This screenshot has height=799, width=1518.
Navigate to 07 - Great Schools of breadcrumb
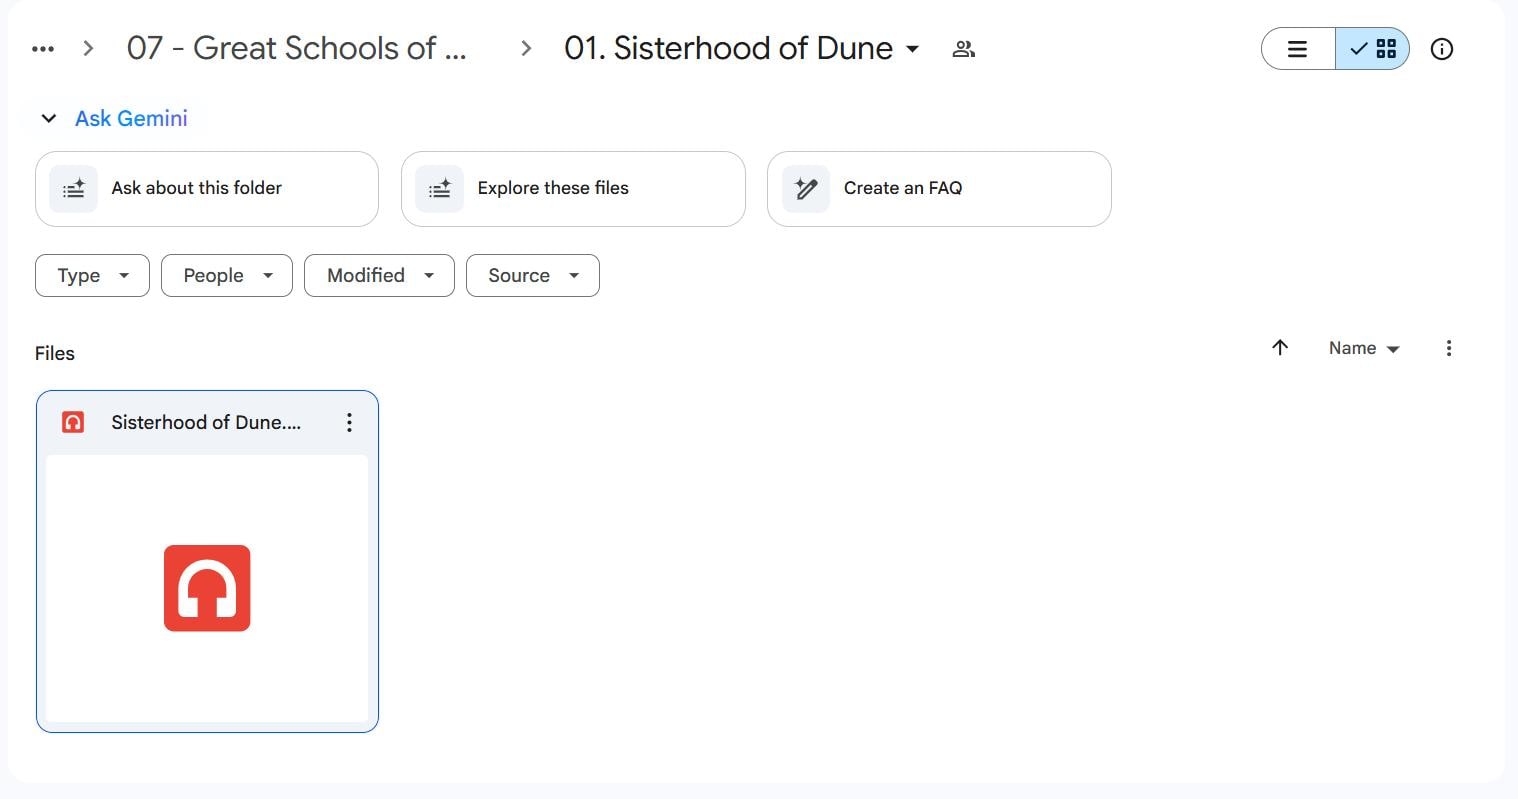(x=297, y=48)
